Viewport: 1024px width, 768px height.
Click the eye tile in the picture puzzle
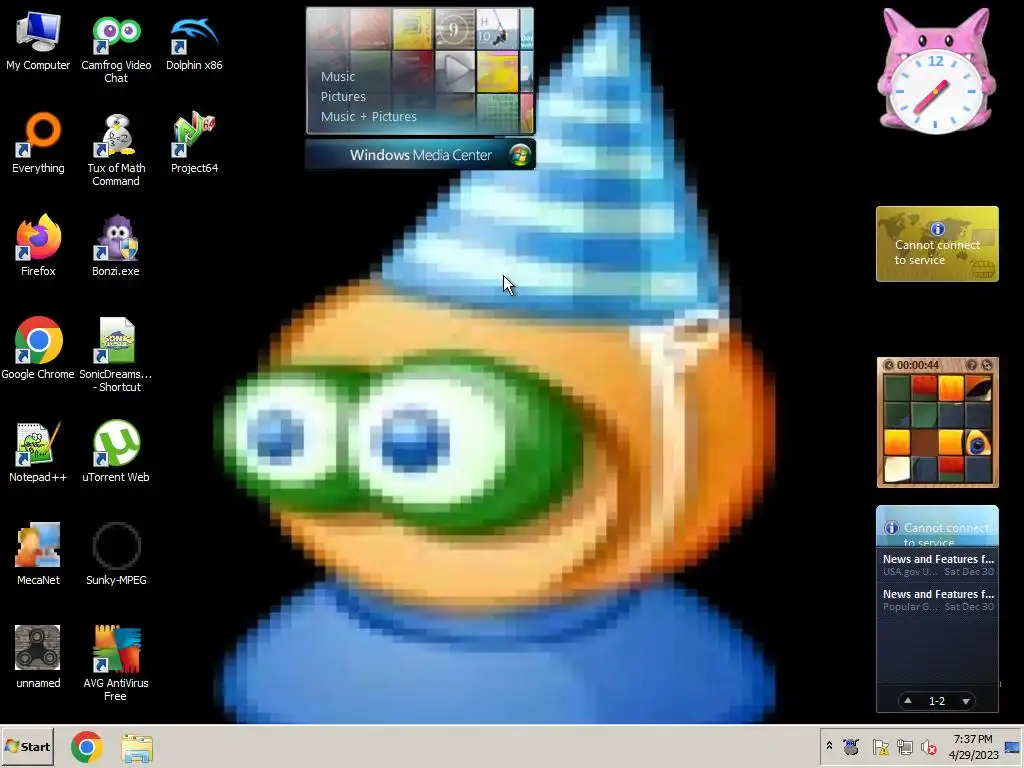978,443
